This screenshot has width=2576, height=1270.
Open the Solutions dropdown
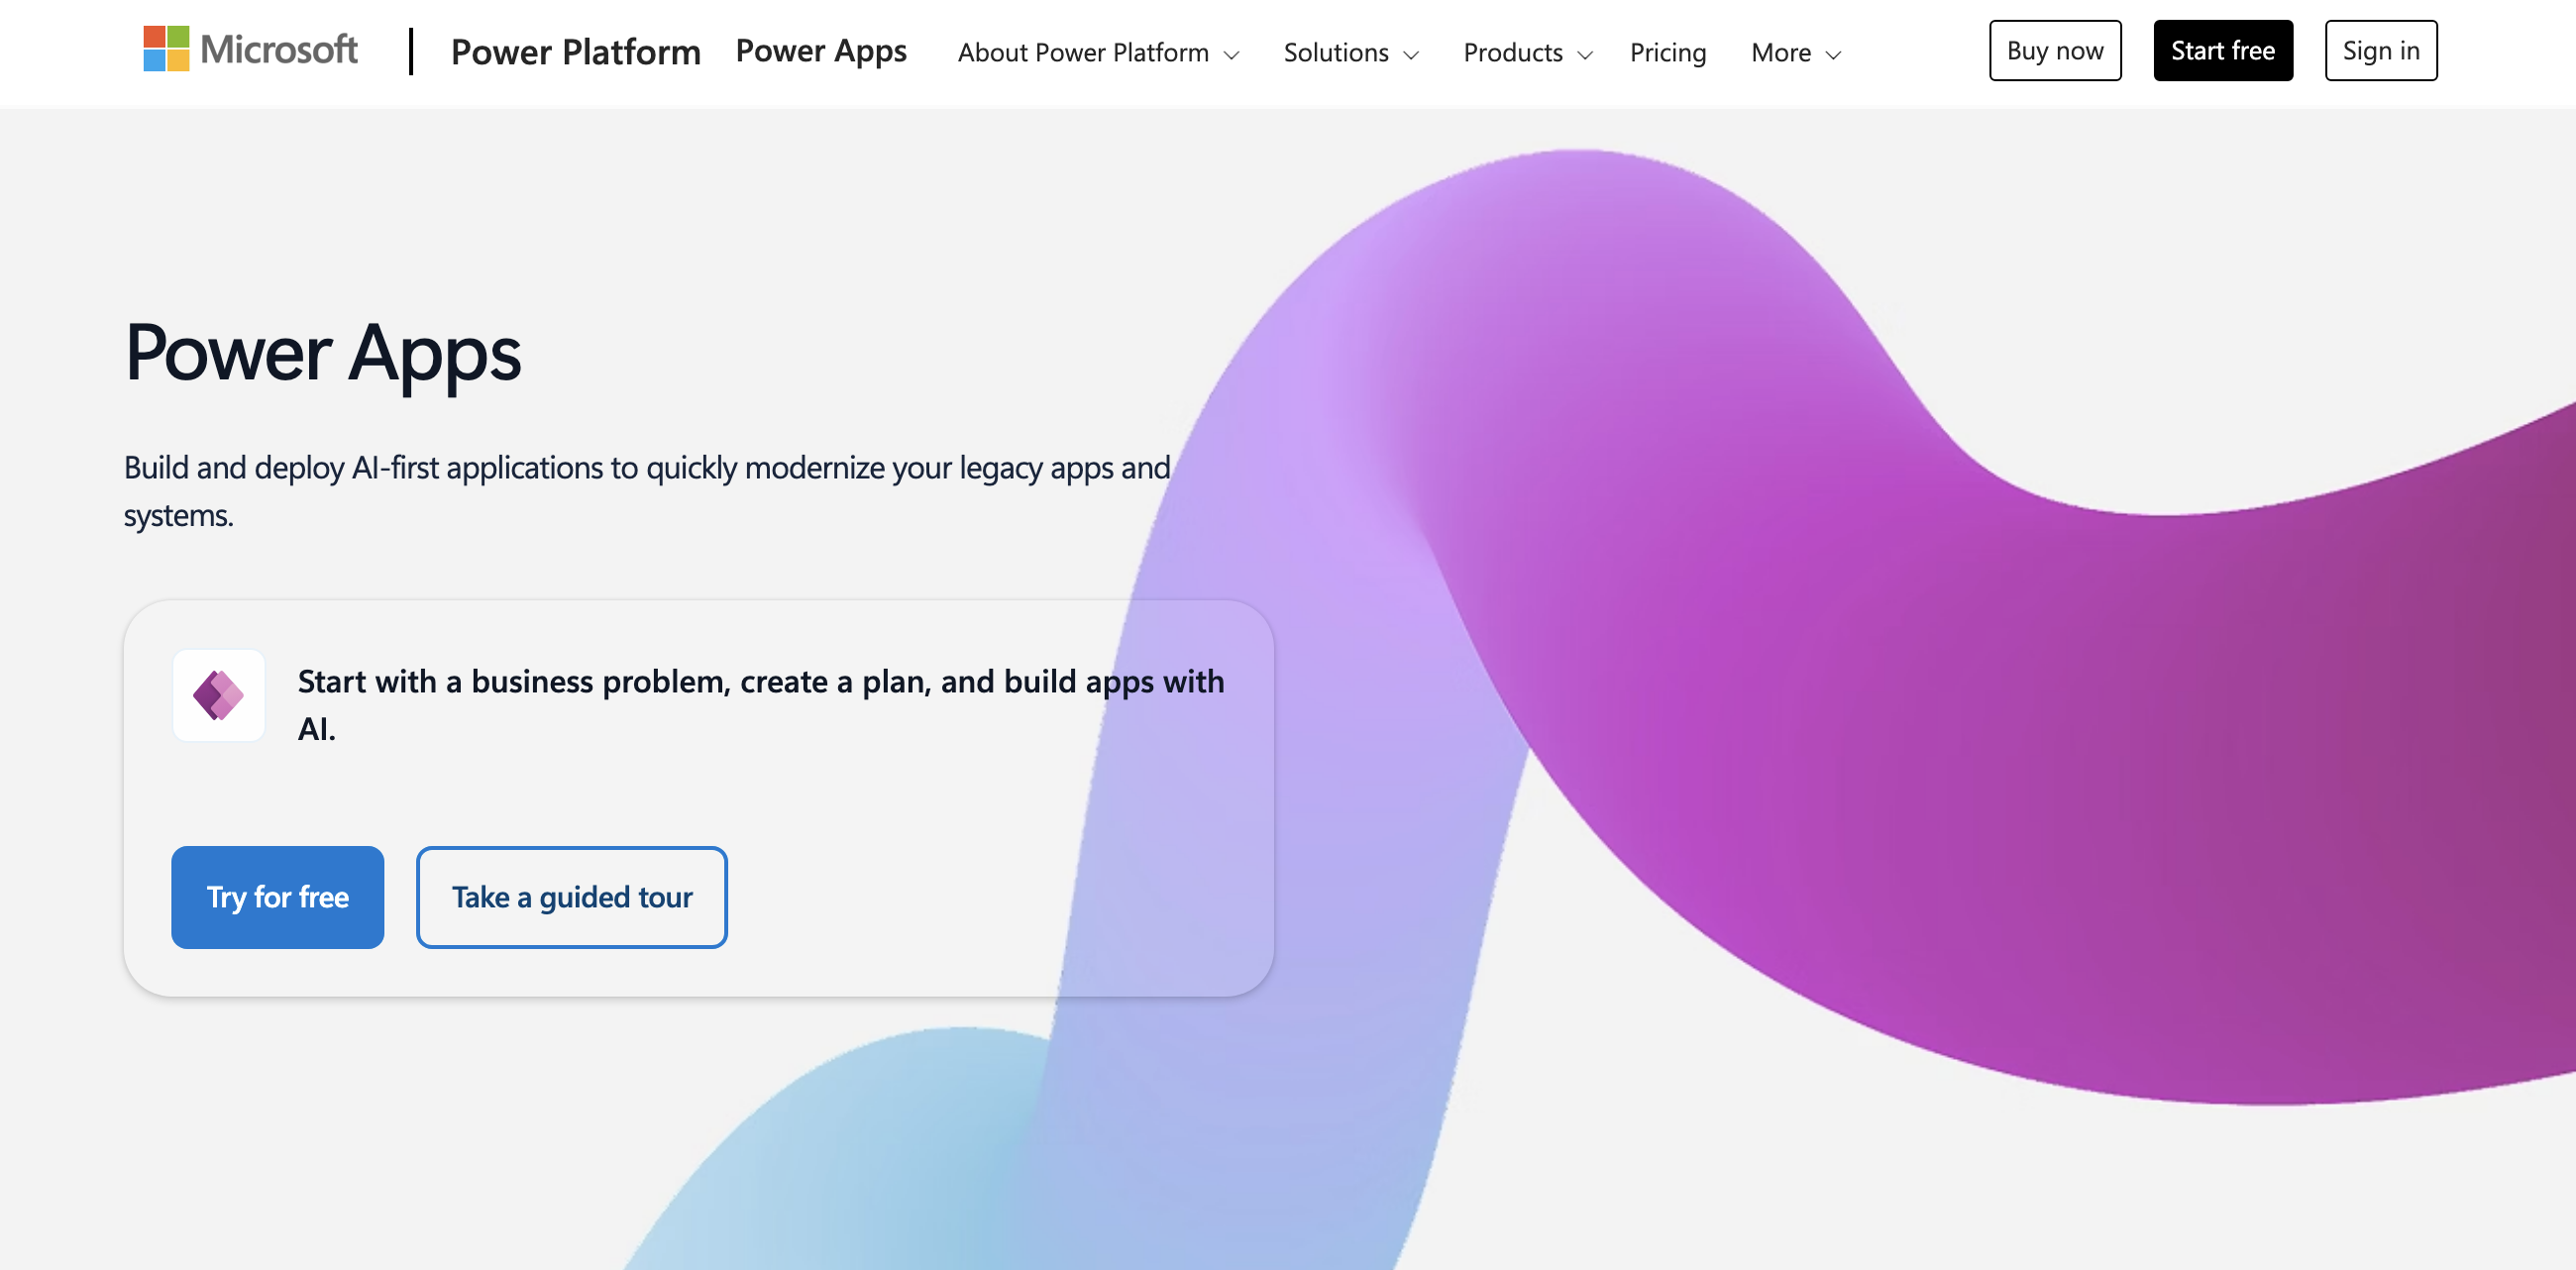[x=1337, y=52]
